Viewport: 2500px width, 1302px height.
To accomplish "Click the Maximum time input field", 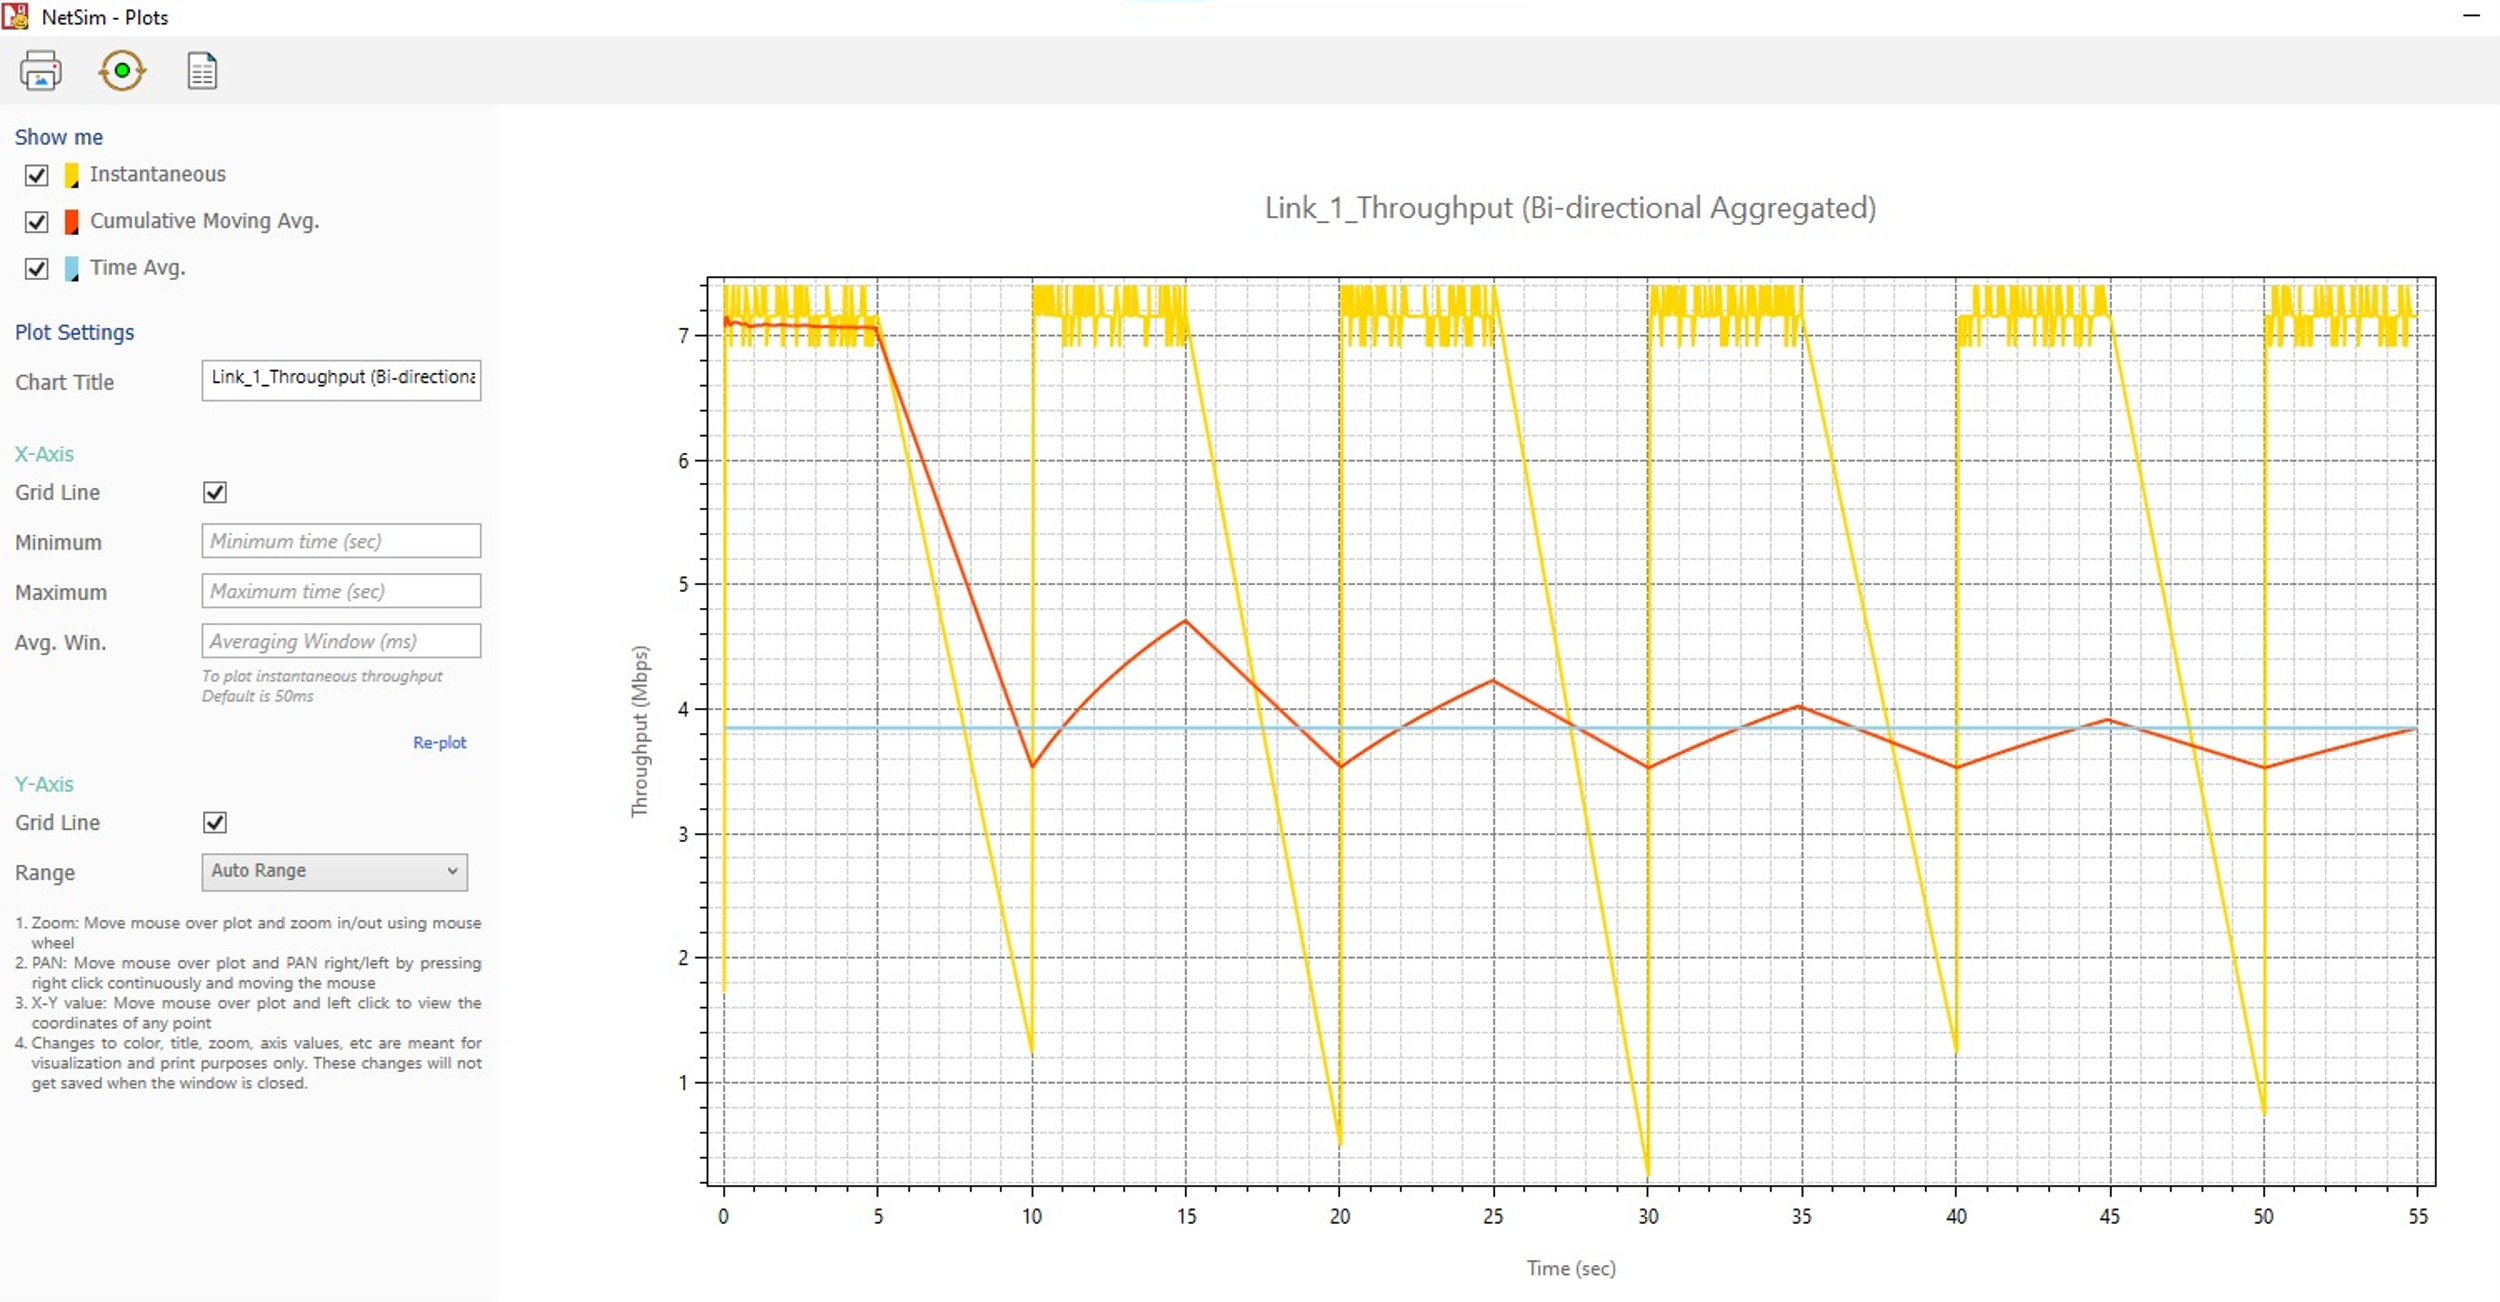I will point(341,591).
